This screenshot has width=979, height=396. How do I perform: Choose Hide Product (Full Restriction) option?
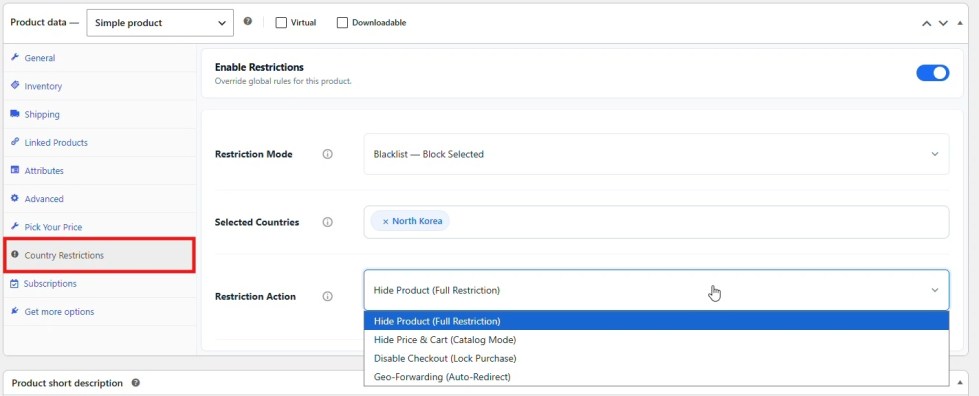pos(656,321)
